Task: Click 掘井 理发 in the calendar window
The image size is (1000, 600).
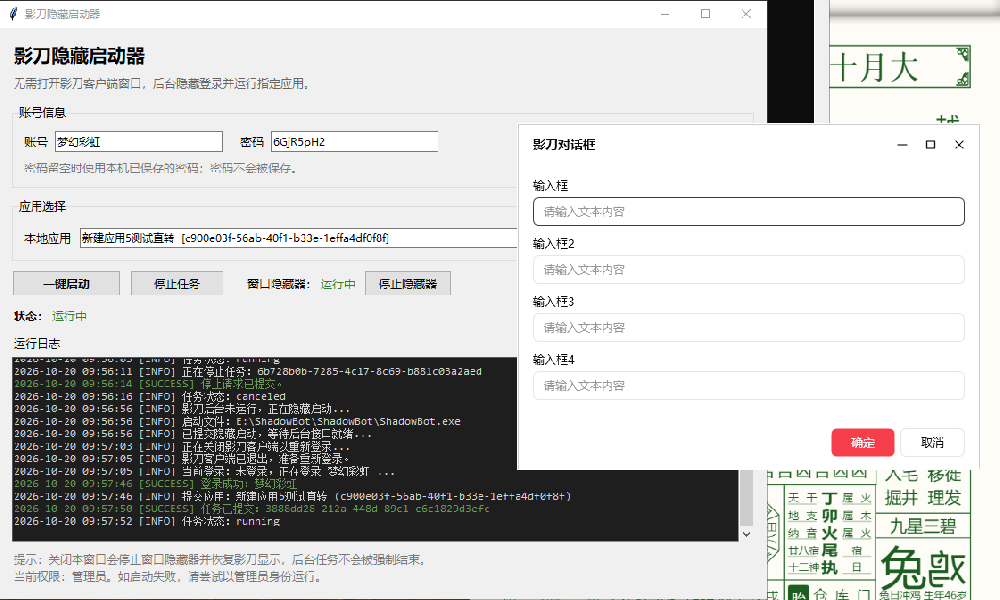Action: (923, 497)
